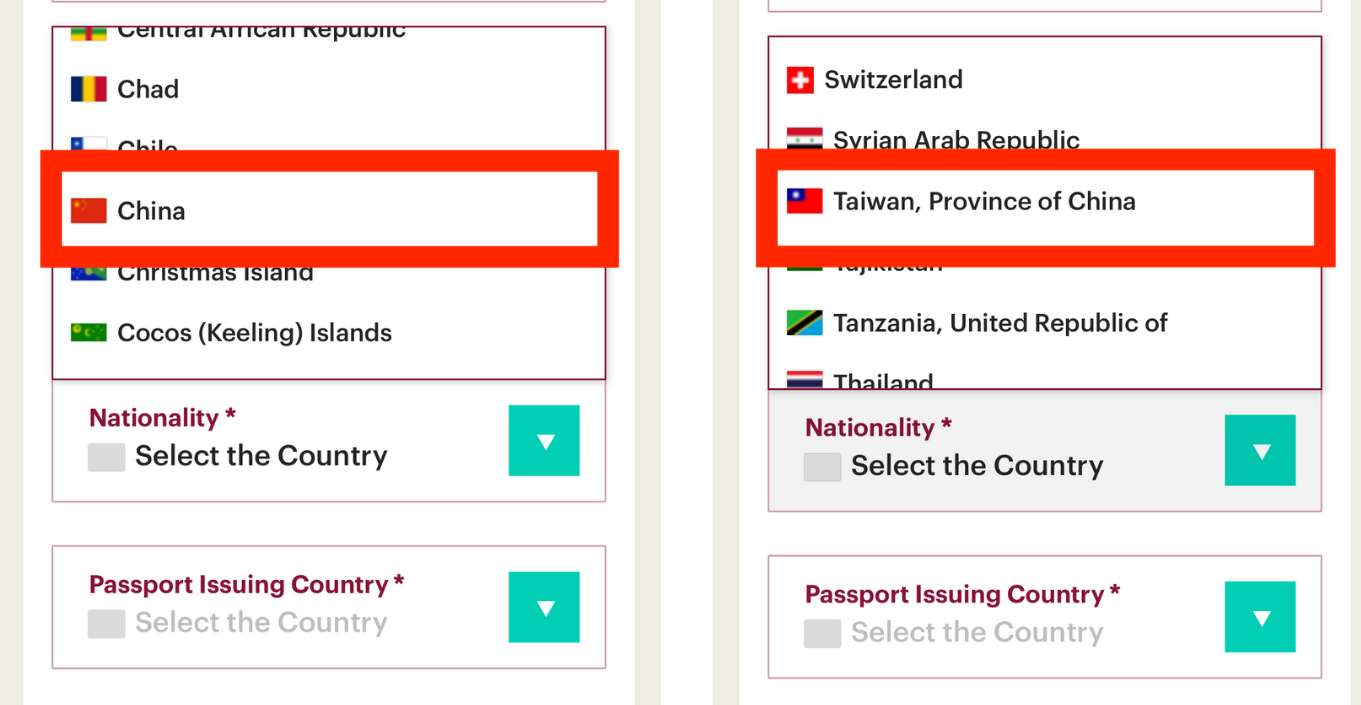
Task: Click the Taiwan flag icon
Action: pyautogui.click(x=804, y=201)
